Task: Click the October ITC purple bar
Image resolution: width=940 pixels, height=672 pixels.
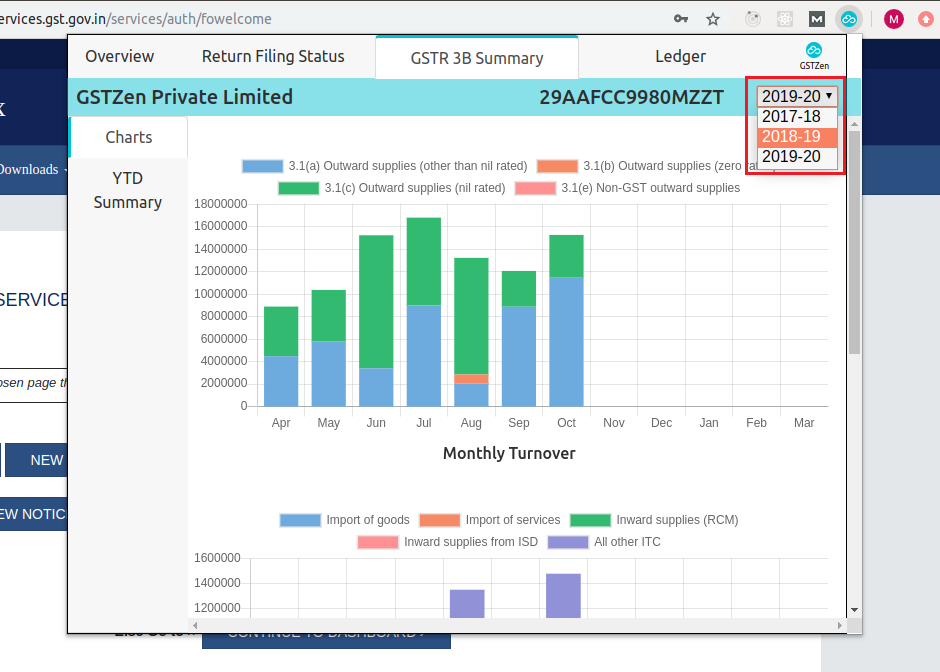Action: 564,596
